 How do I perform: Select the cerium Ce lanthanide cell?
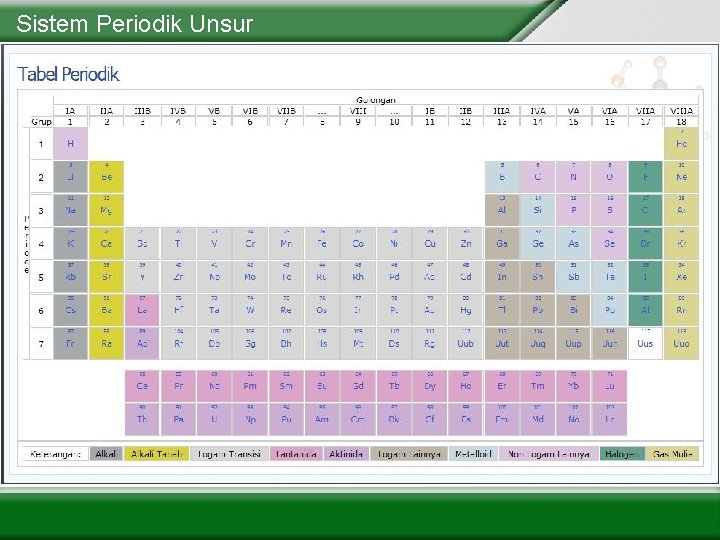[142, 386]
